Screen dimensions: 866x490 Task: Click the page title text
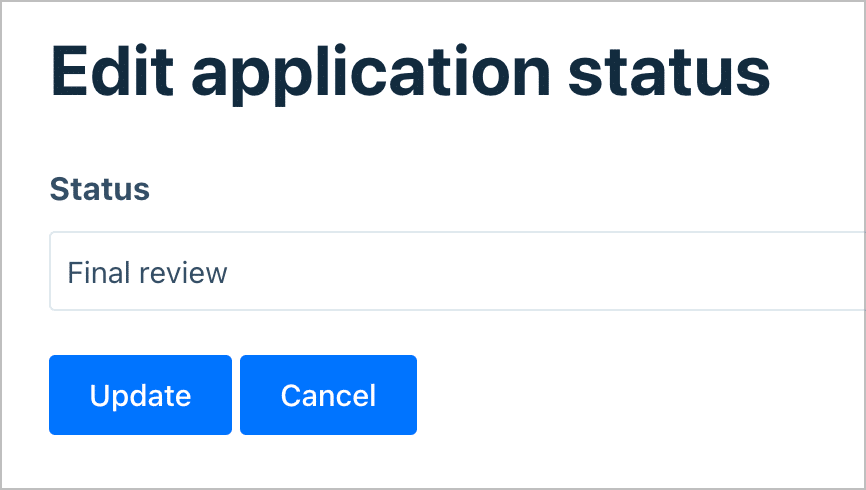pos(410,72)
